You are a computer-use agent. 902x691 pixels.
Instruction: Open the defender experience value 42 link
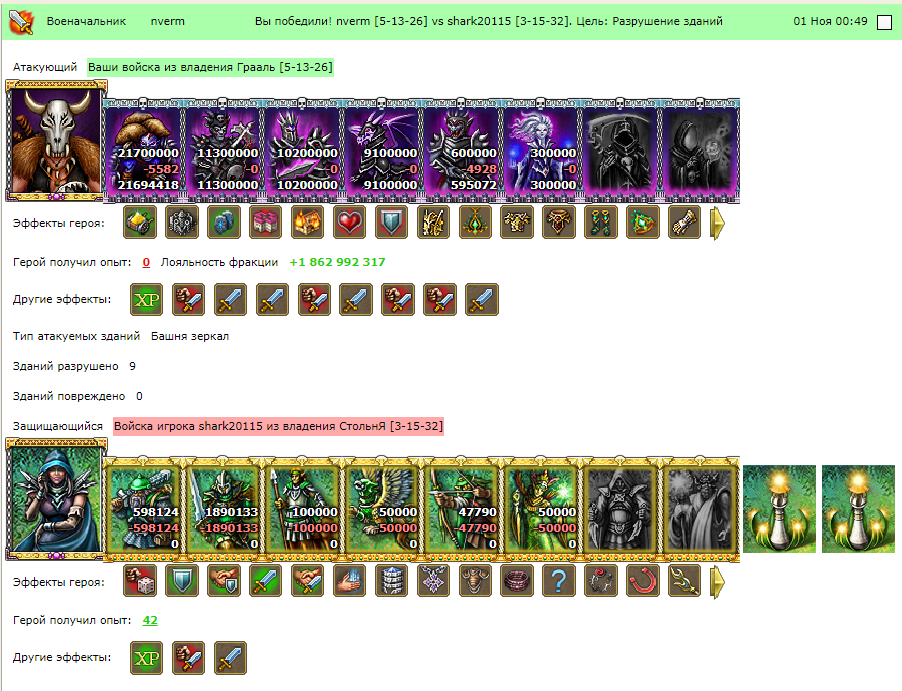150,620
